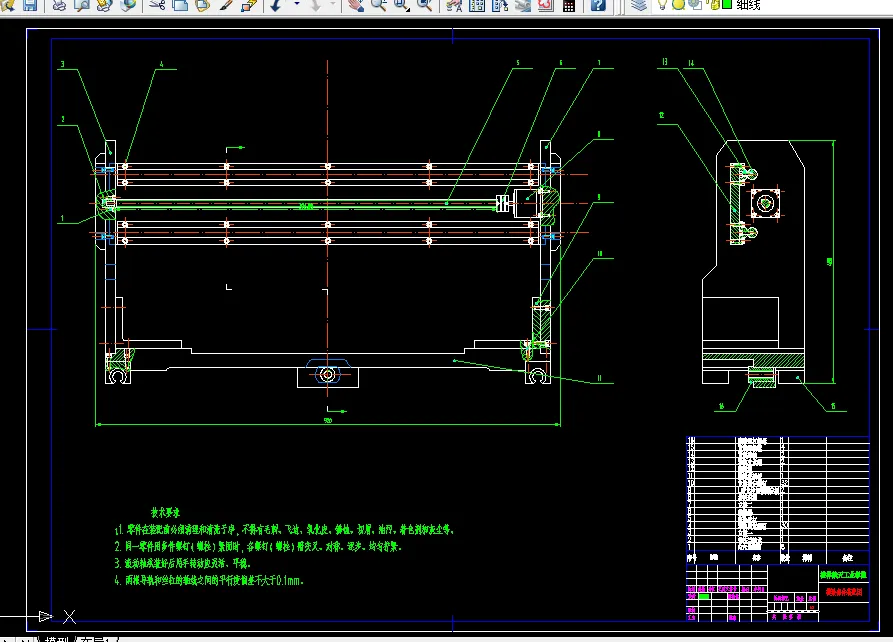Click the 3D DWF globe icon
The height and width of the screenshot is (642, 893).
[128, 5]
